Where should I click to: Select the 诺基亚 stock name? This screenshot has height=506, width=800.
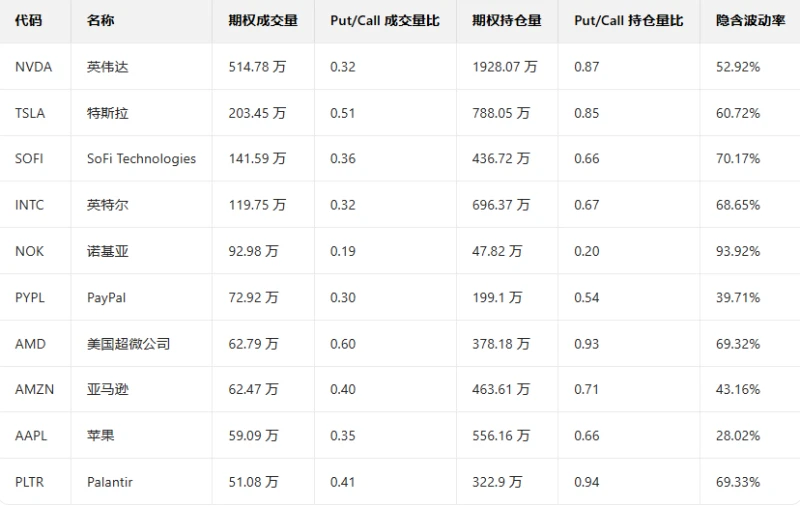pos(107,251)
